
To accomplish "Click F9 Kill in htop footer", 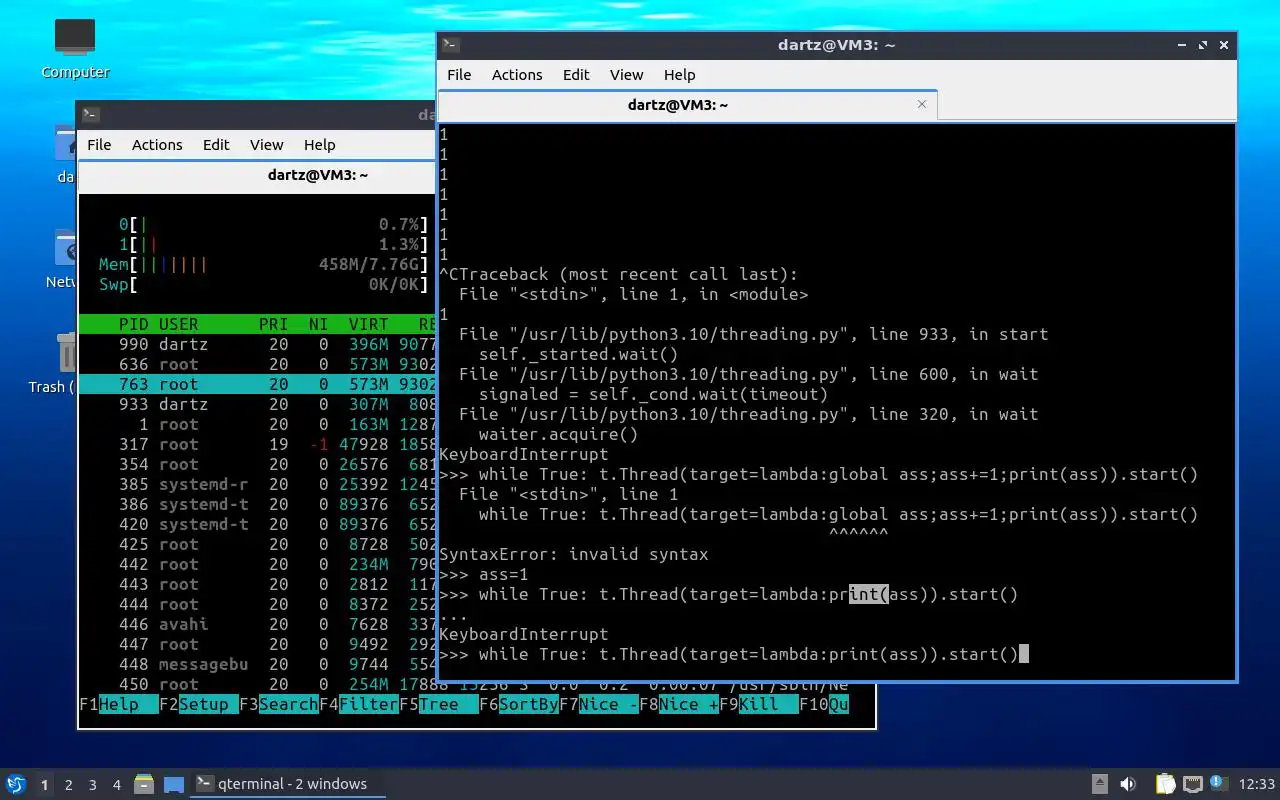I will coord(759,704).
